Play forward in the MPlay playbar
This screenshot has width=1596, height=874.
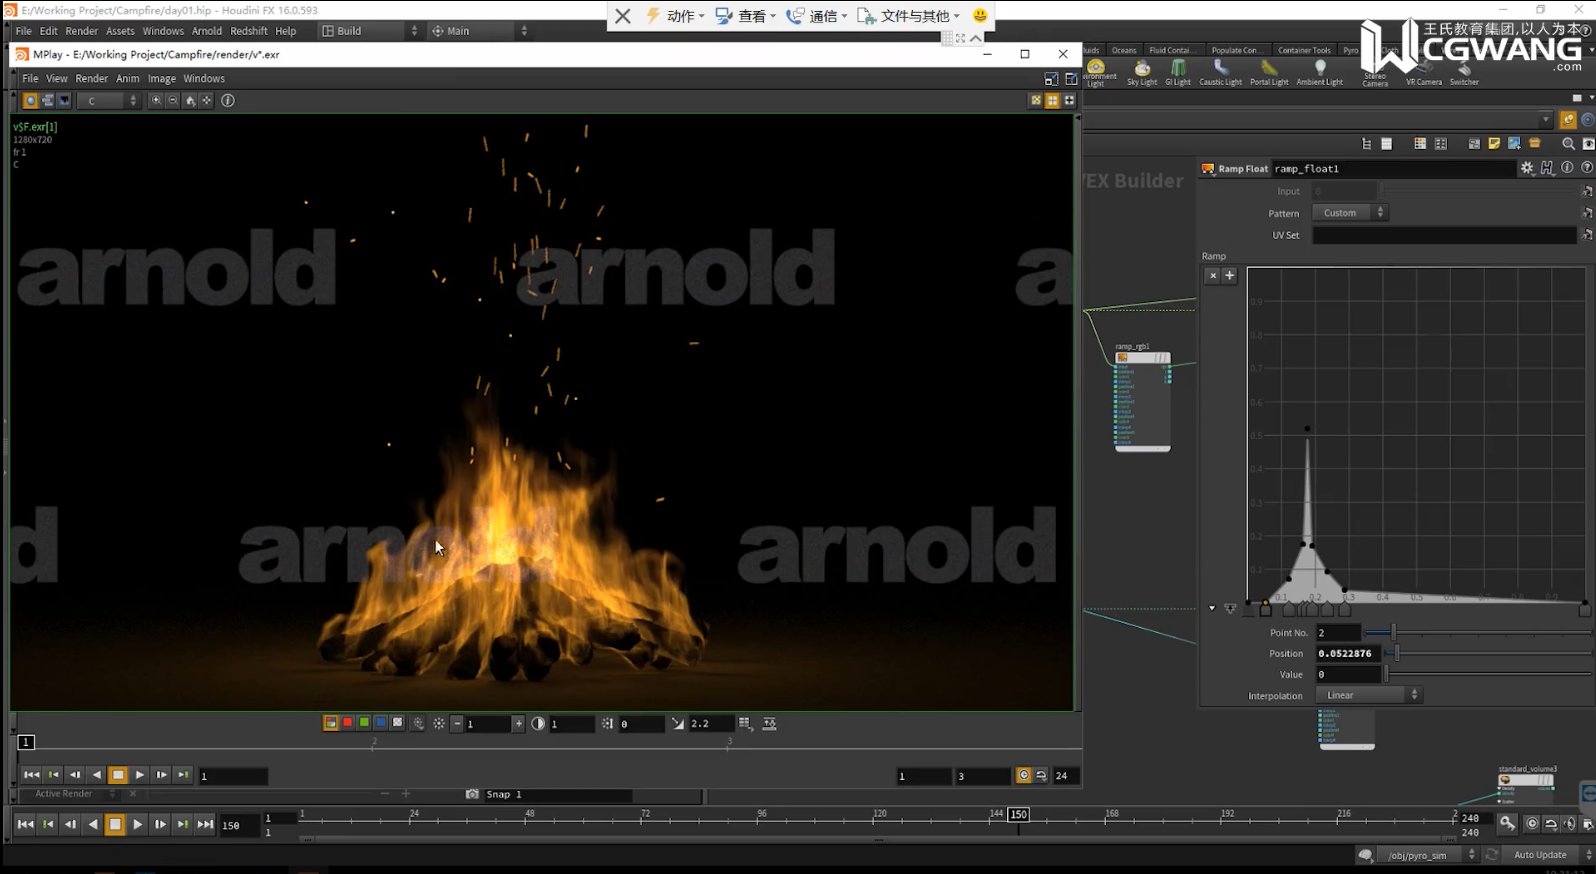(x=140, y=775)
